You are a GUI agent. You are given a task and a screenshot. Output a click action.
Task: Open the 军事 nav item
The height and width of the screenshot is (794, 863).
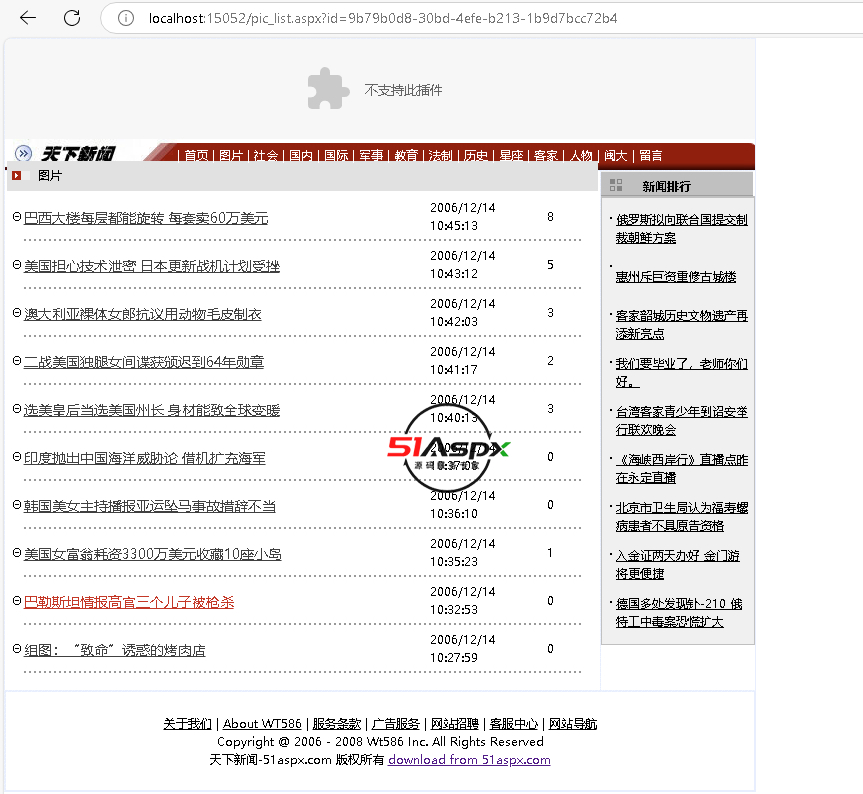(371, 156)
